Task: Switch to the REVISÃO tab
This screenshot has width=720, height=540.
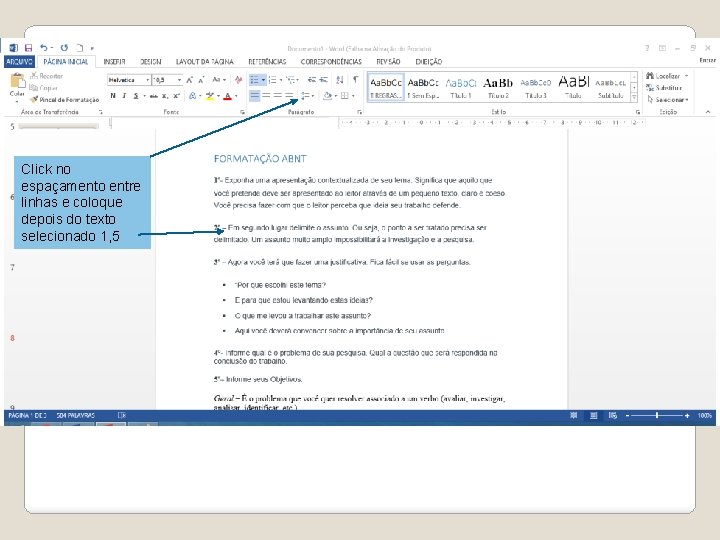Action: (x=388, y=62)
